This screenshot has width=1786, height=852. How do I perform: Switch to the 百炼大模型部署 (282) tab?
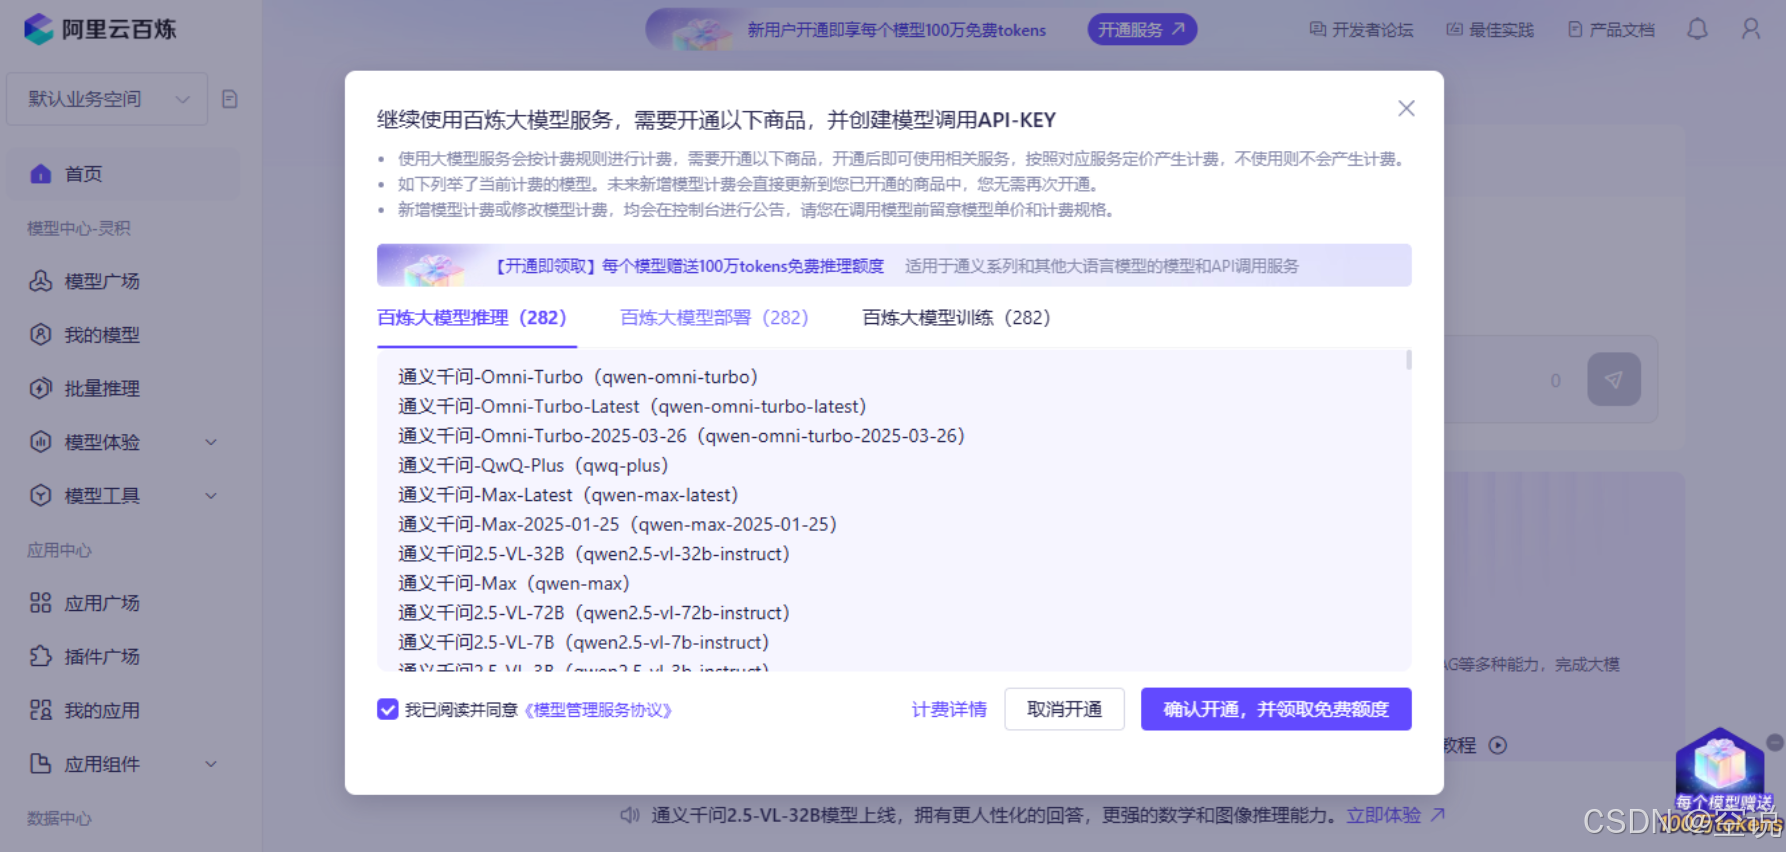[x=714, y=318]
